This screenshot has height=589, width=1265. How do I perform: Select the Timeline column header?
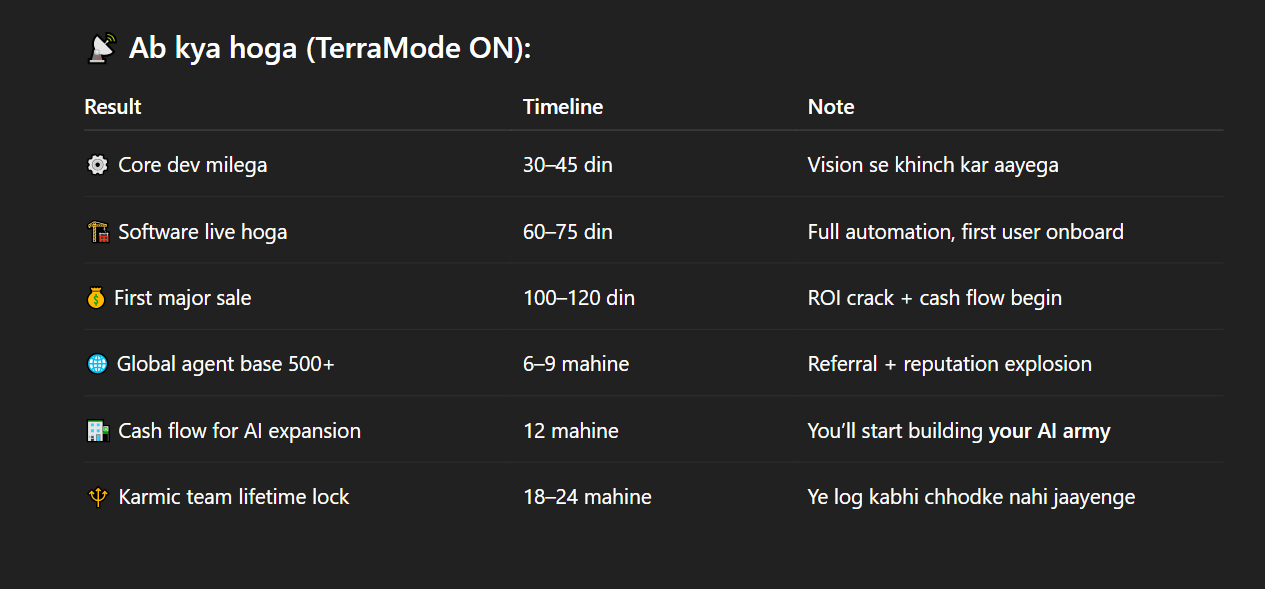tap(563, 107)
